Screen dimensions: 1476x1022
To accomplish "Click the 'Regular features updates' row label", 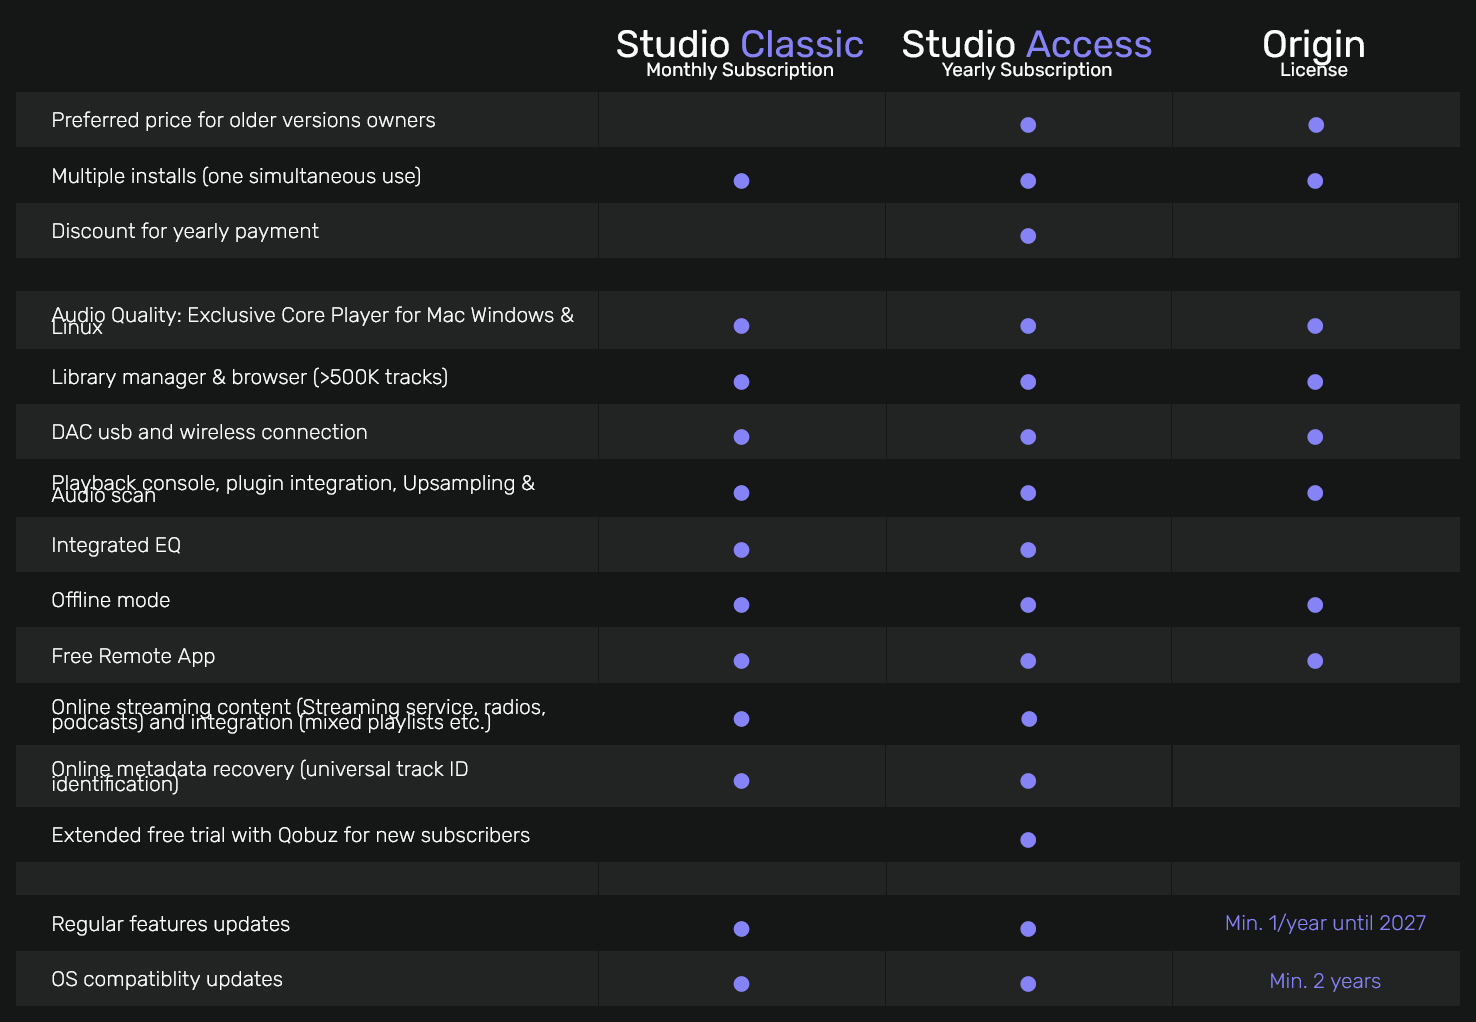I will pyautogui.click(x=170, y=924).
